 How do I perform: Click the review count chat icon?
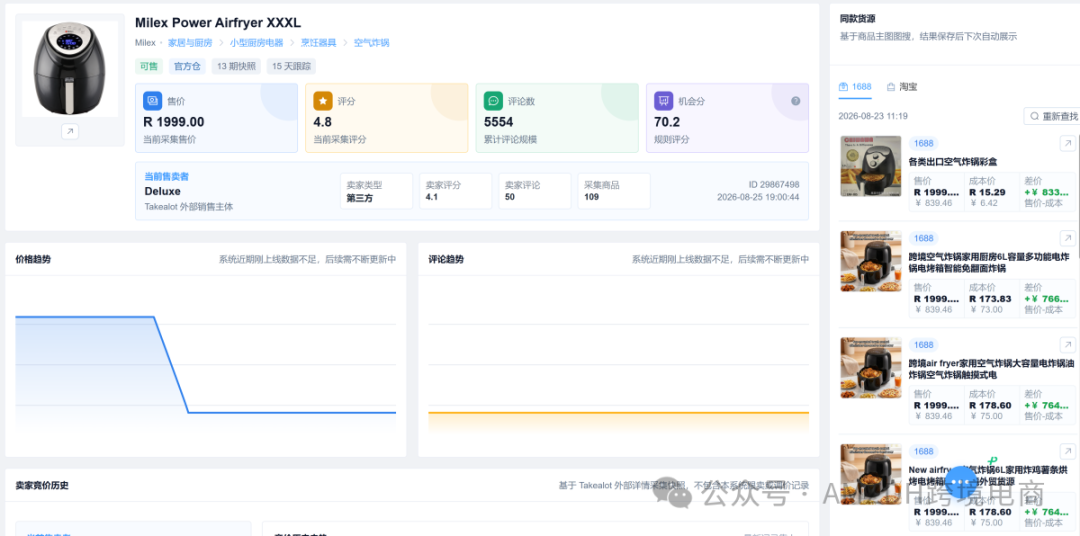pyautogui.click(x=493, y=101)
